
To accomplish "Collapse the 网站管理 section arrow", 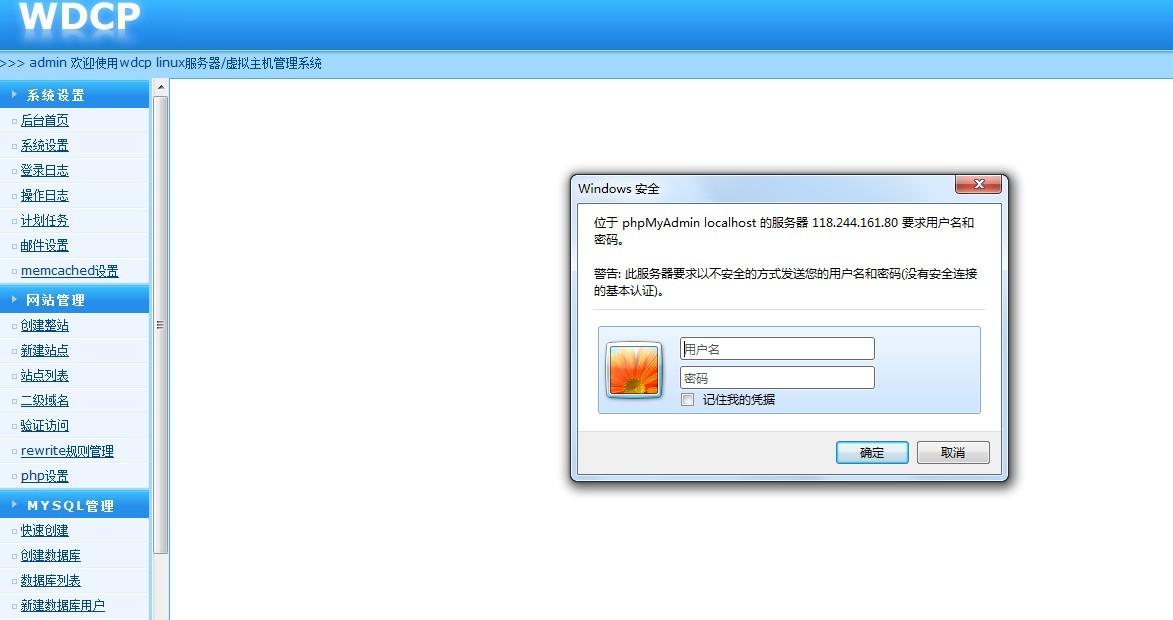I will point(14,299).
